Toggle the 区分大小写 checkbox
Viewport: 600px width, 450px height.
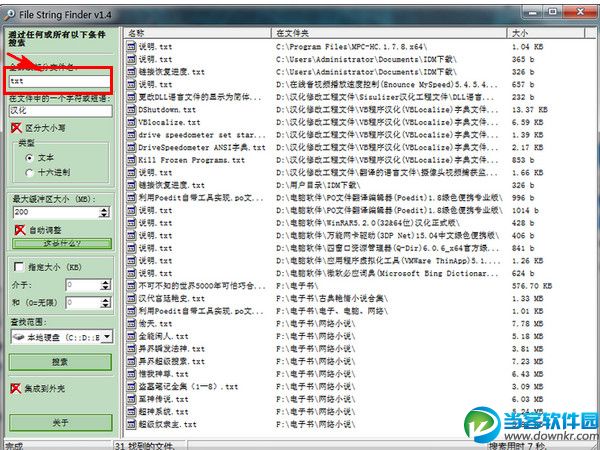coord(16,128)
